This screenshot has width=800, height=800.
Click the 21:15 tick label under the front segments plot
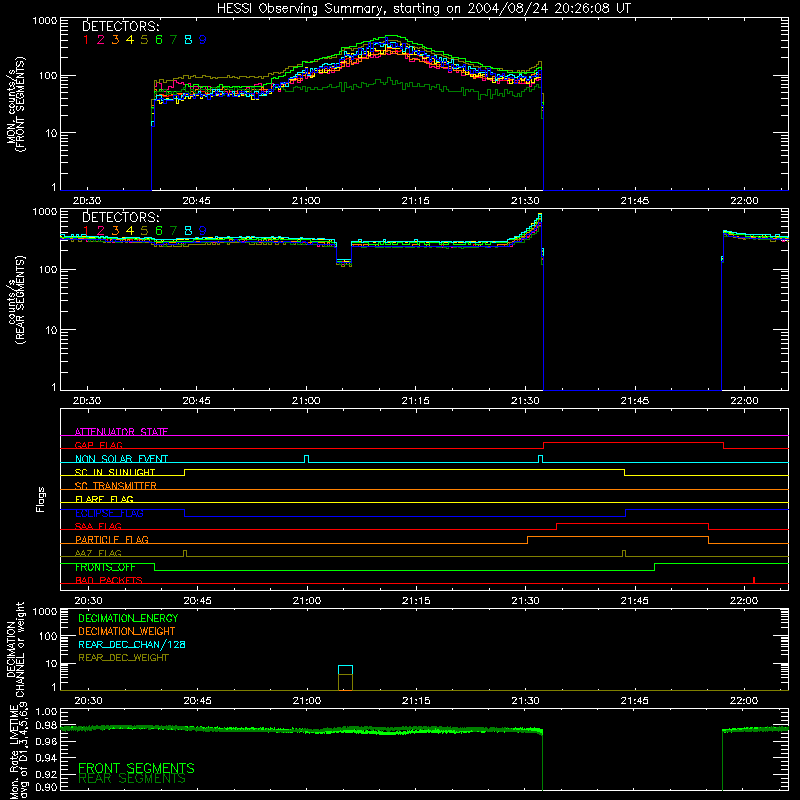(415, 201)
